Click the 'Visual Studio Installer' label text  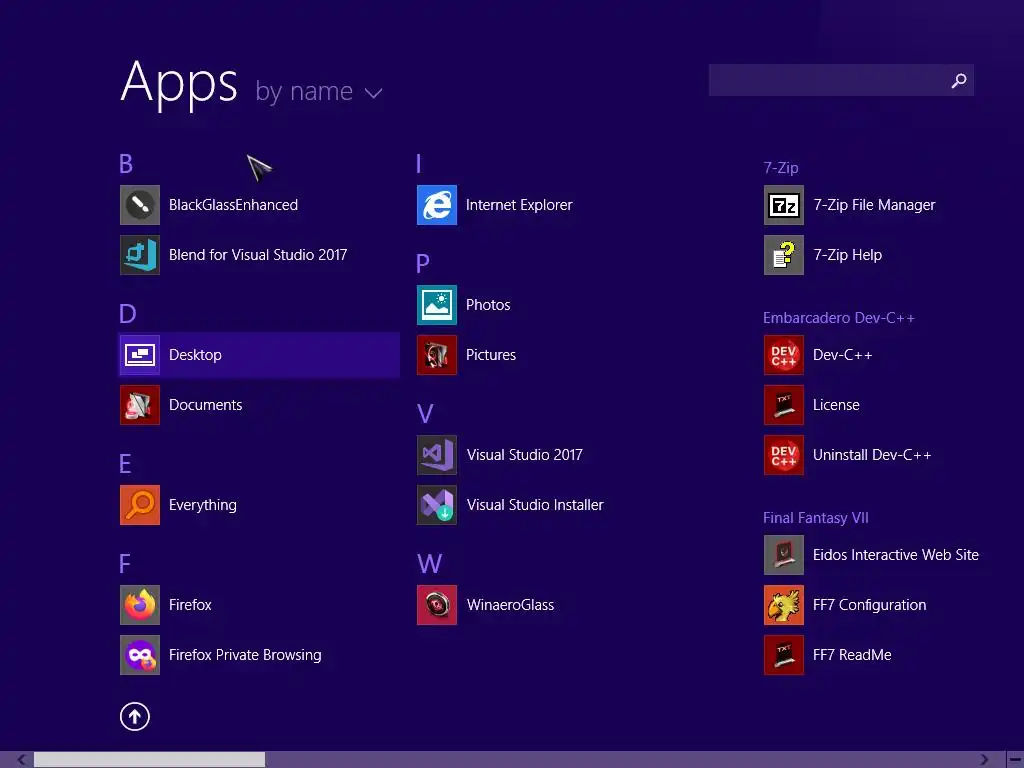tap(535, 505)
